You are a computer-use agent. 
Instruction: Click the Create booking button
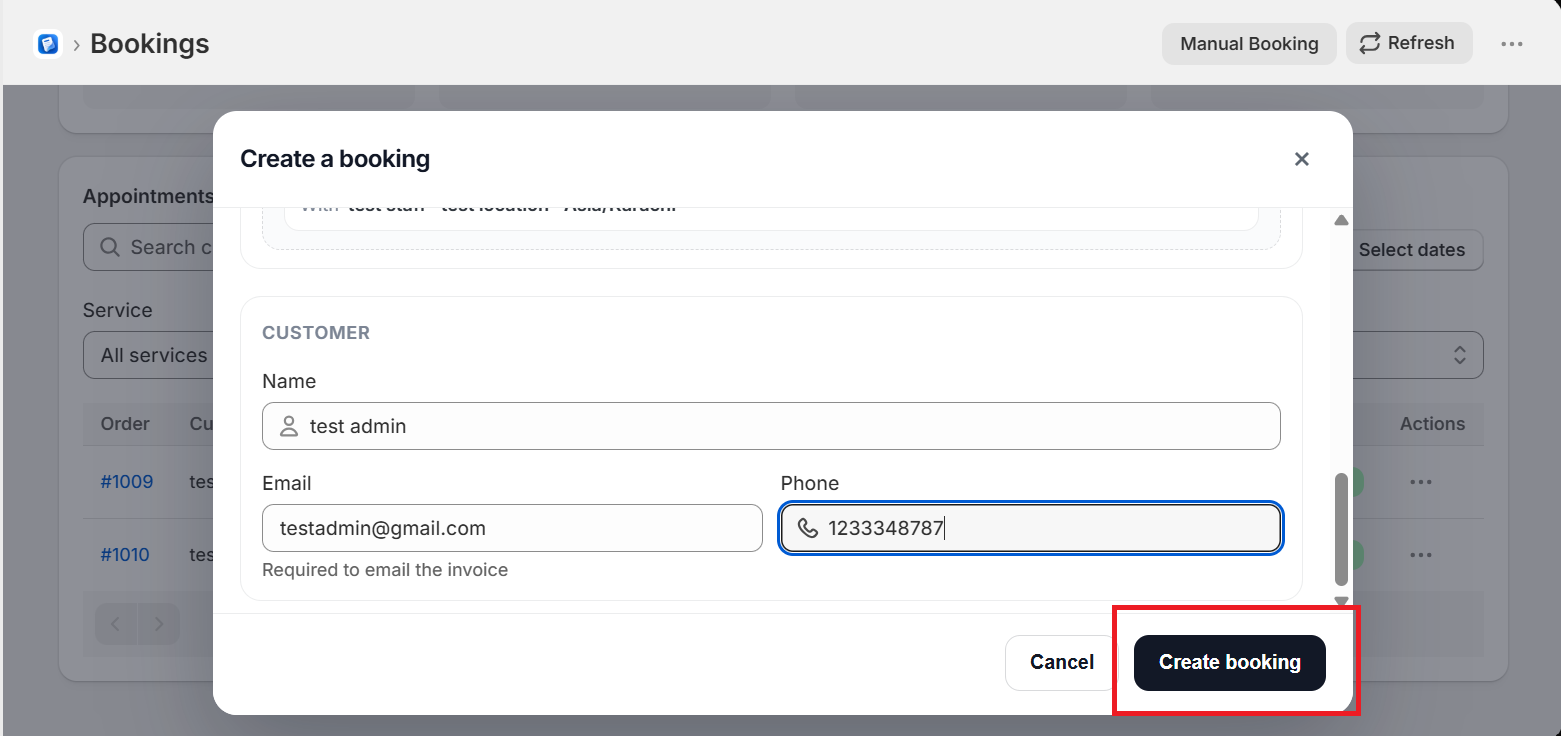point(1230,662)
